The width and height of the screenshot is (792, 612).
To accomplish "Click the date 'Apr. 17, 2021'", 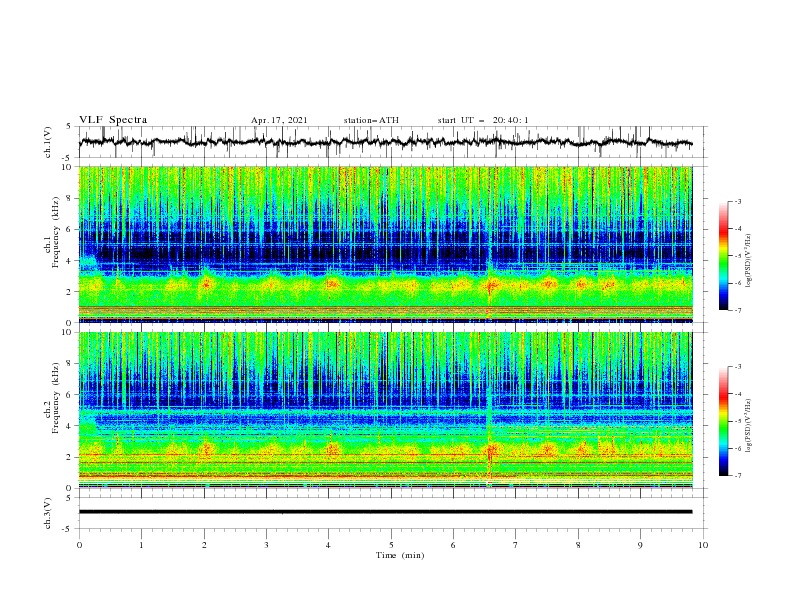I will point(279,121).
